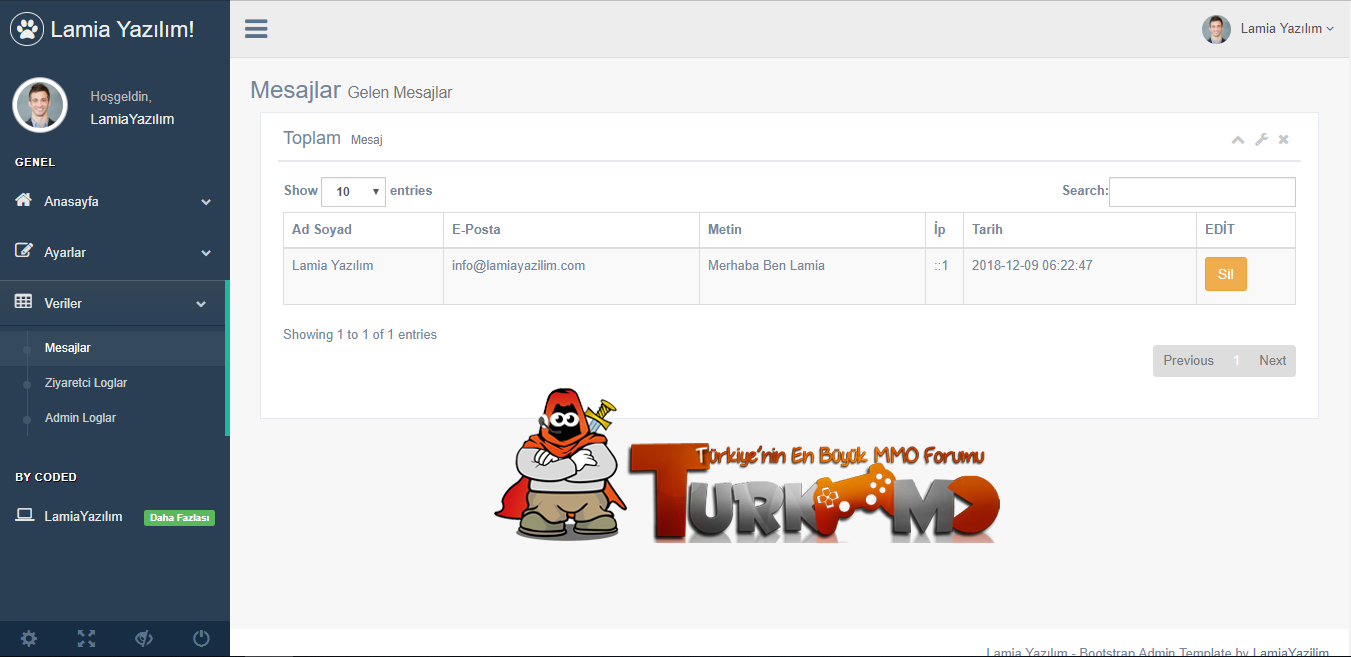
Task: Open the Veriler sidebar menu
Action: 113,303
